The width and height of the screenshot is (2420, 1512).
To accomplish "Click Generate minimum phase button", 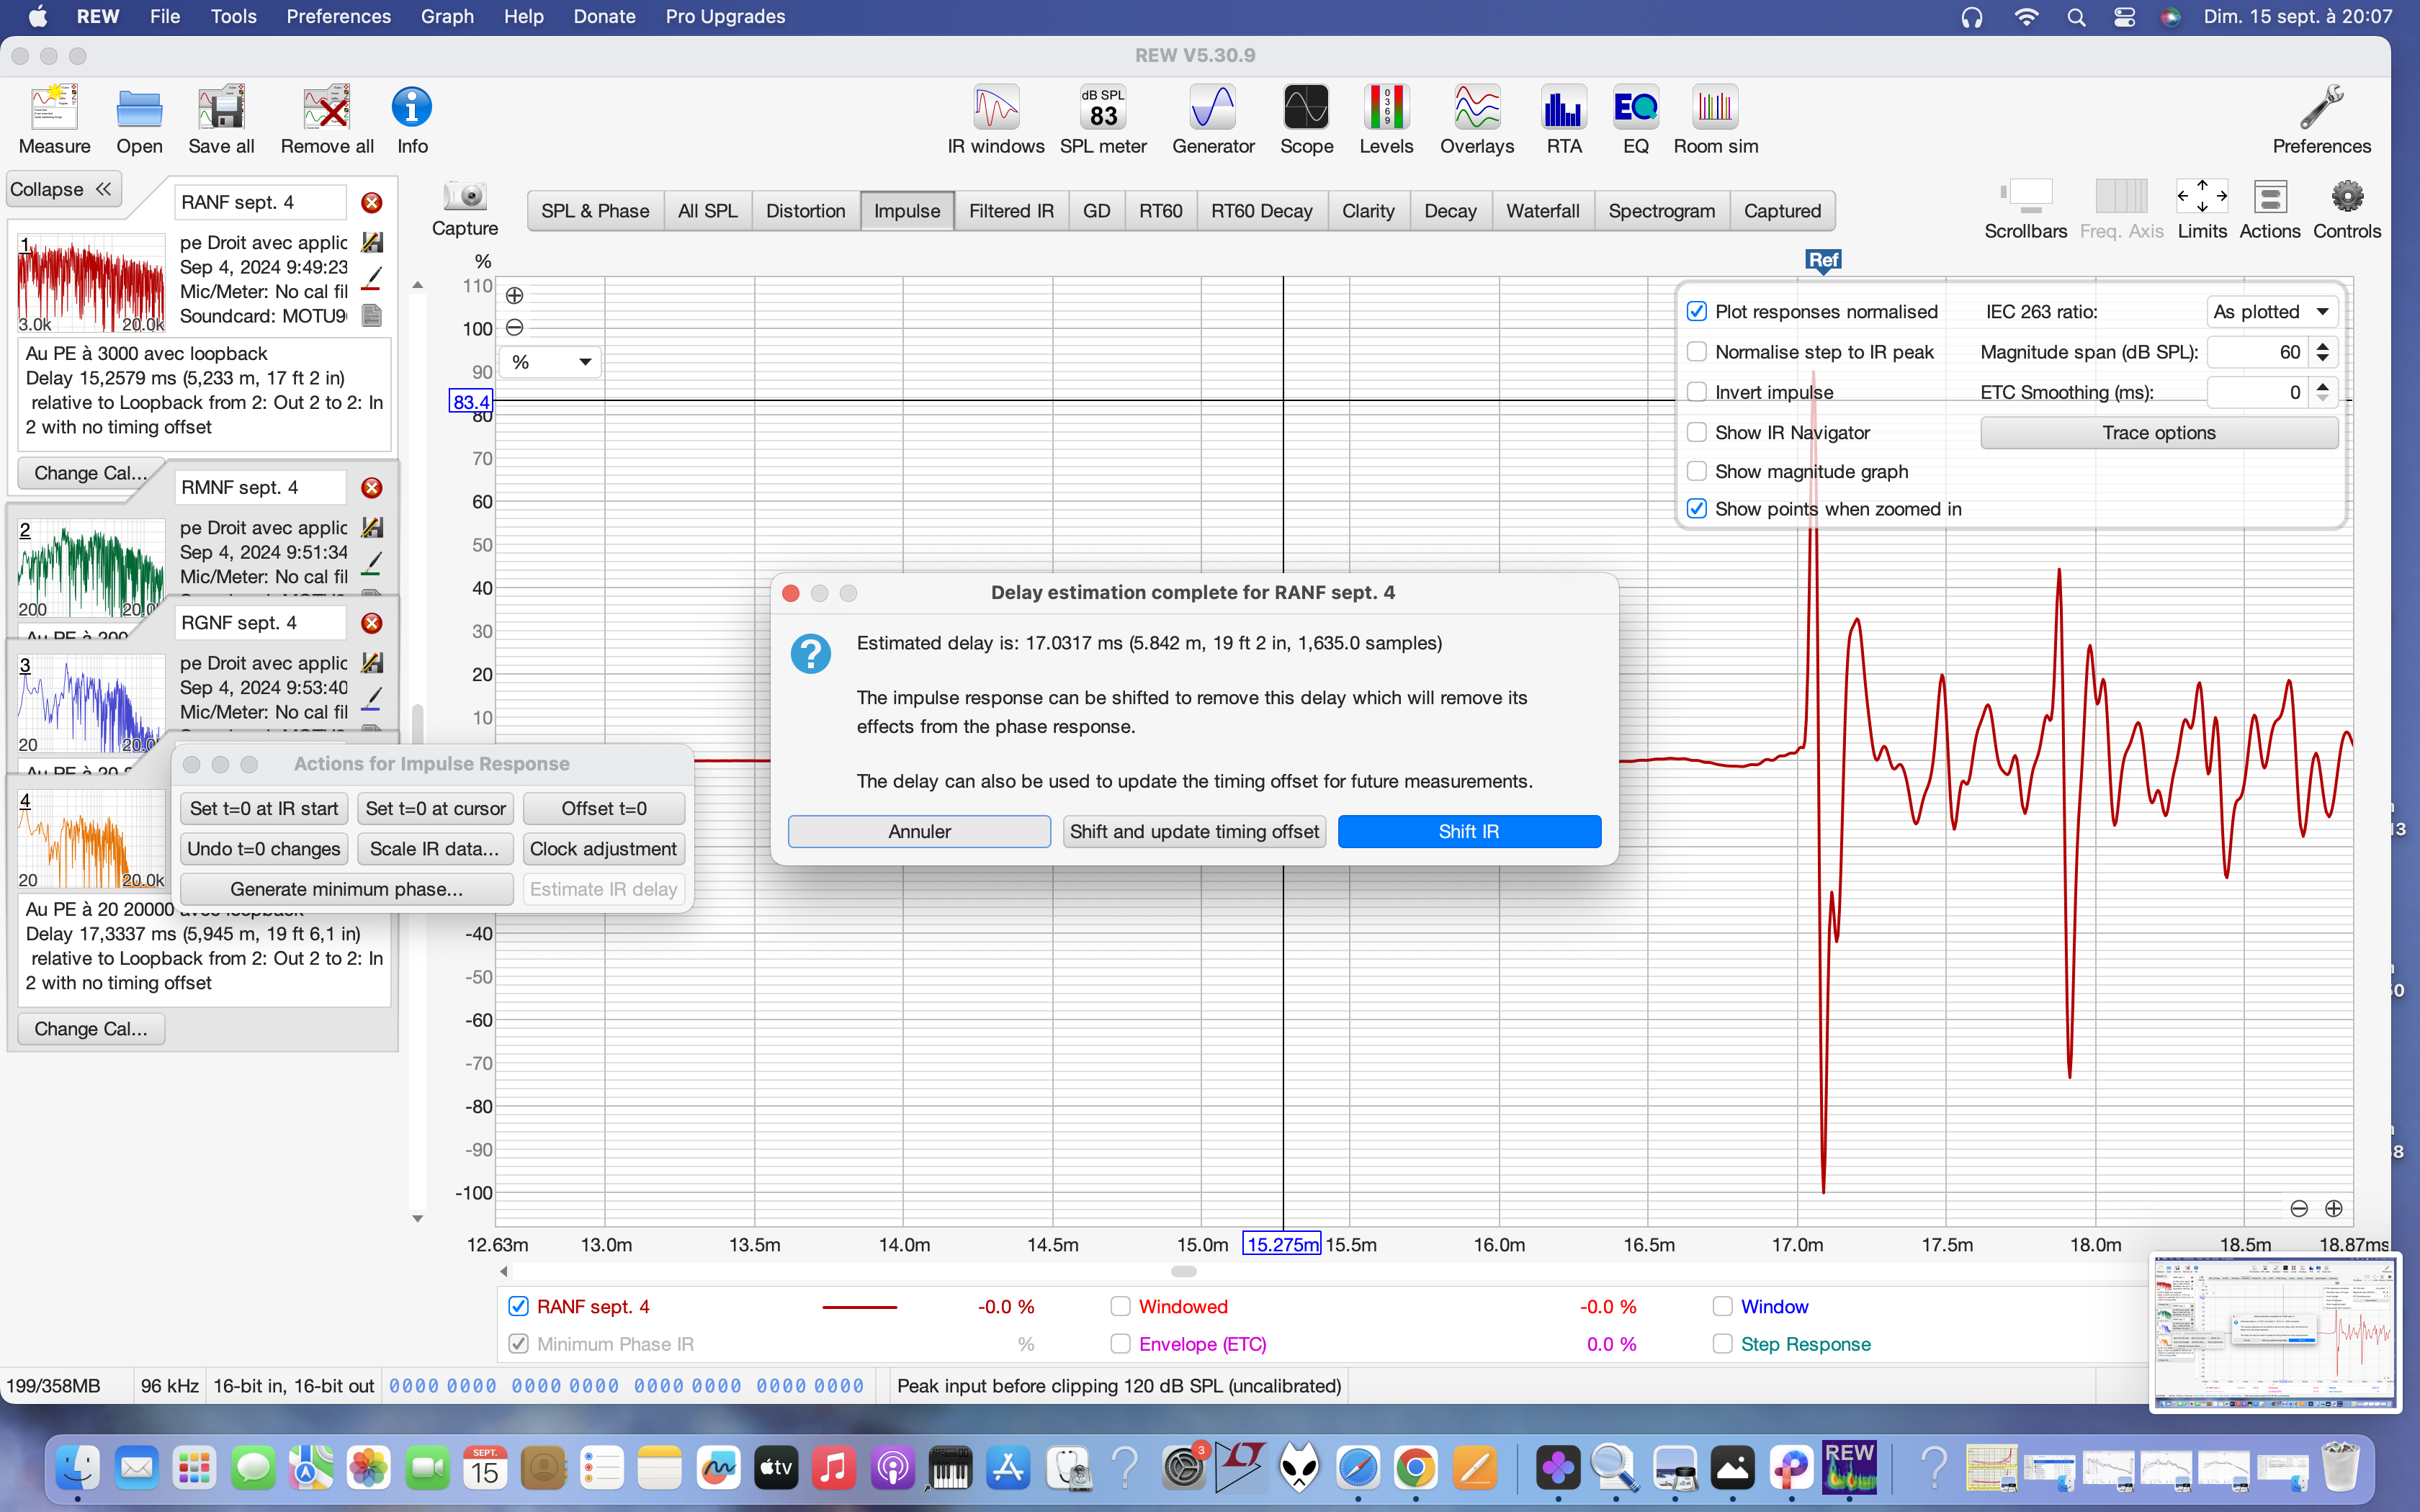I will tap(346, 889).
